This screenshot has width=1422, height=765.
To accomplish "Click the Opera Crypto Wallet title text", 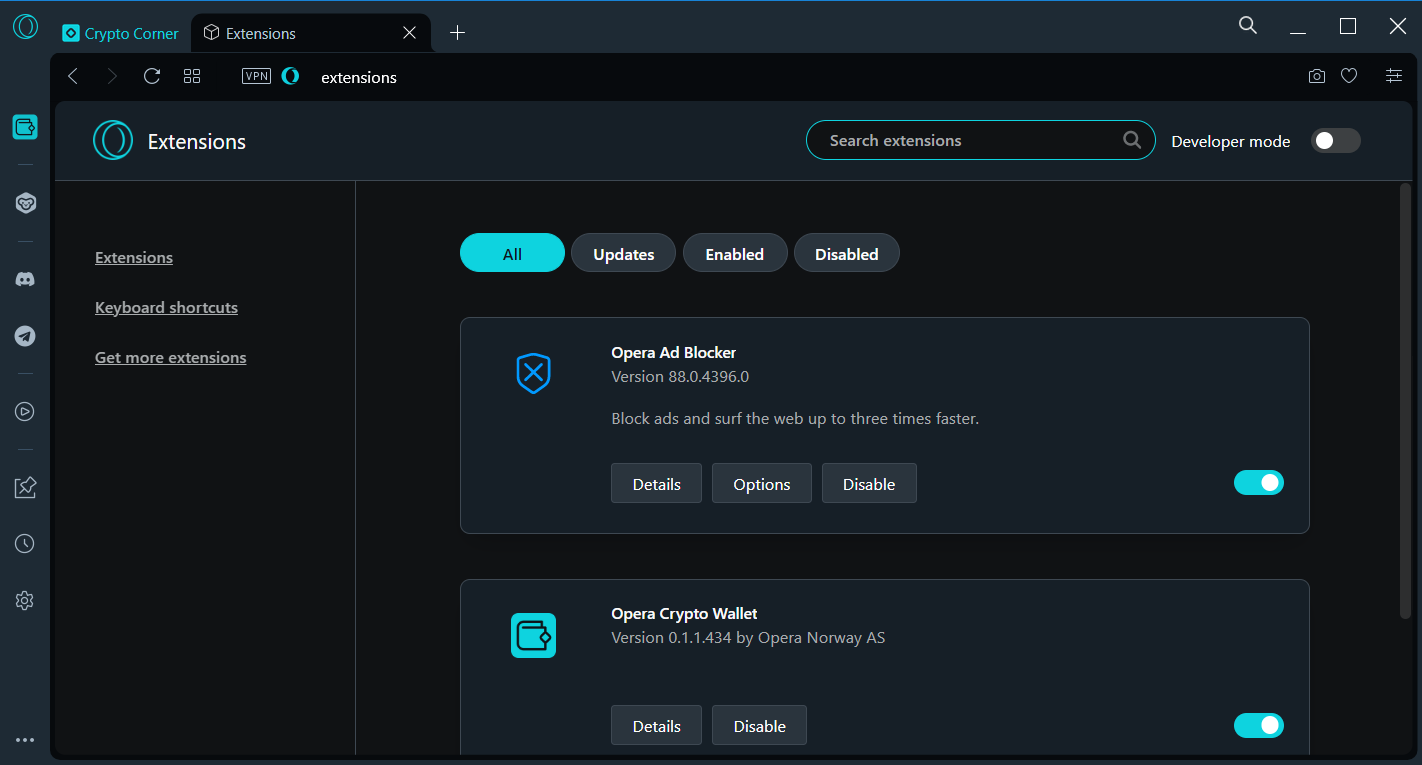I will click(684, 613).
